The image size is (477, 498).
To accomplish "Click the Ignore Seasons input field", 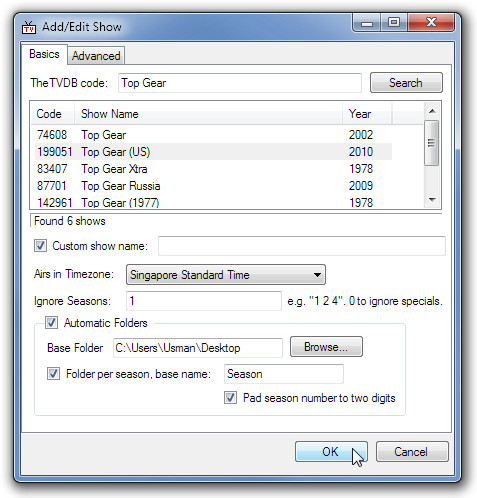I will [204, 301].
